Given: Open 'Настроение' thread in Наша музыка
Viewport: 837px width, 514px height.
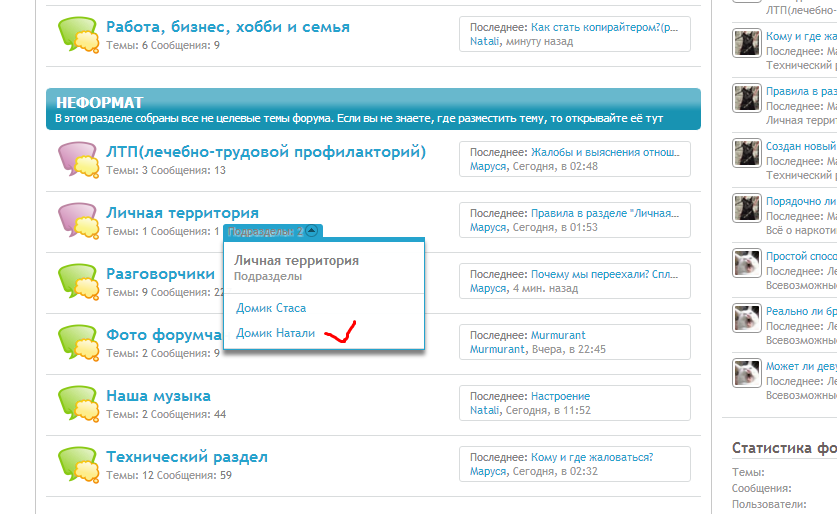Looking at the screenshot, I should pyautogui.click(x=560, y=396).
